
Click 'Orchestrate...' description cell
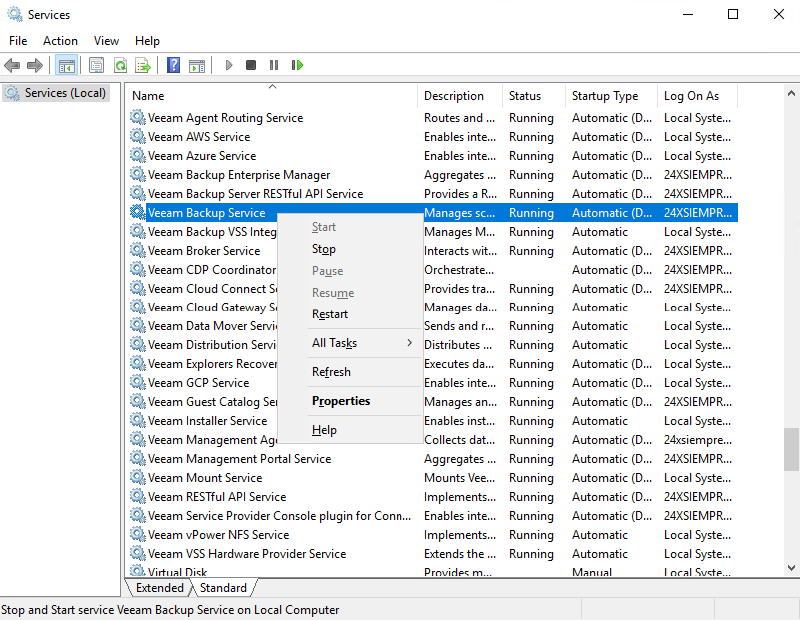click(459, 269)
